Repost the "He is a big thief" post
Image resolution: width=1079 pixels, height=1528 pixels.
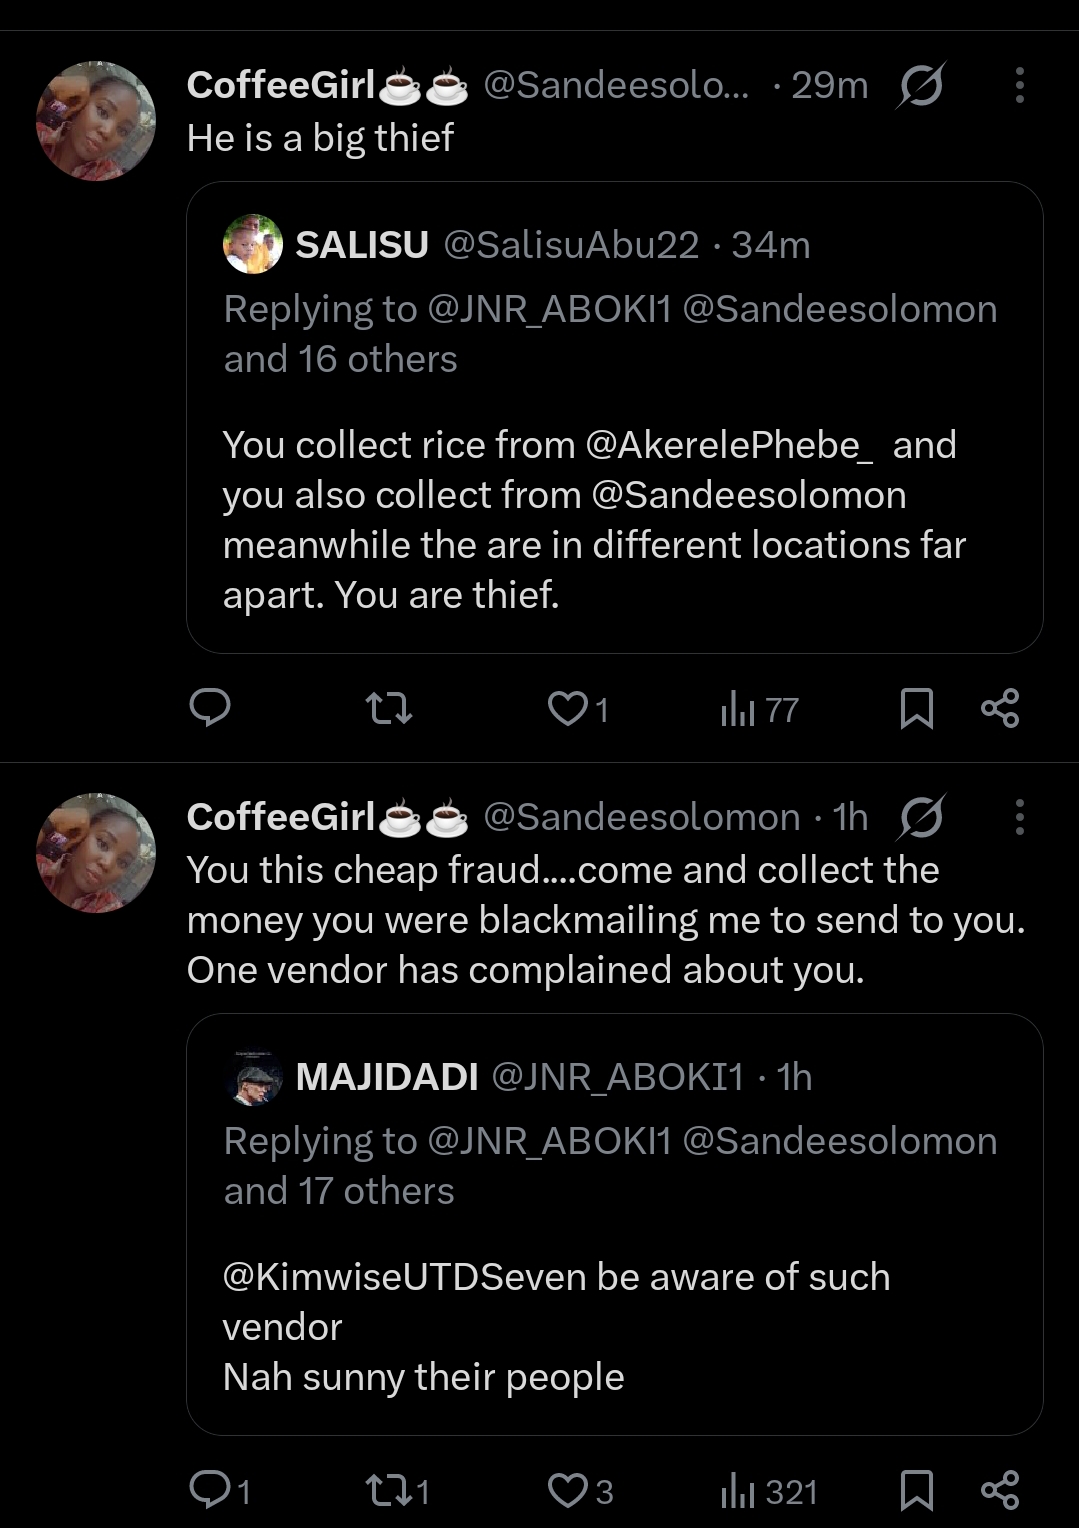coord(388,709)
